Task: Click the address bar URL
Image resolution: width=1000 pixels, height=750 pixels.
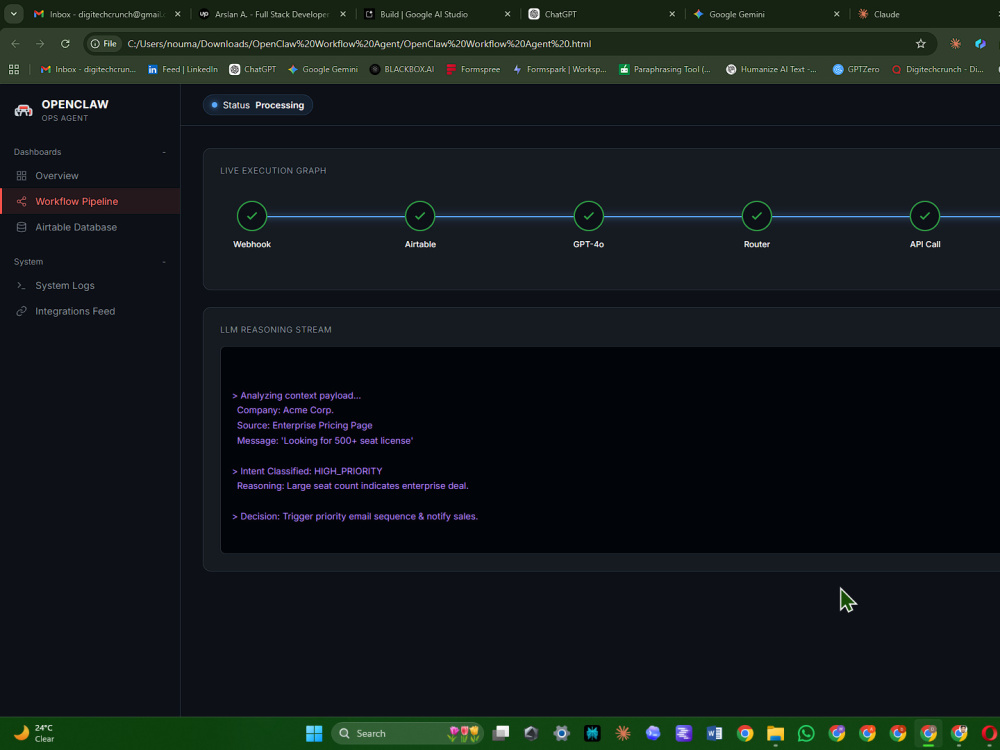Action: coord(359,44)
